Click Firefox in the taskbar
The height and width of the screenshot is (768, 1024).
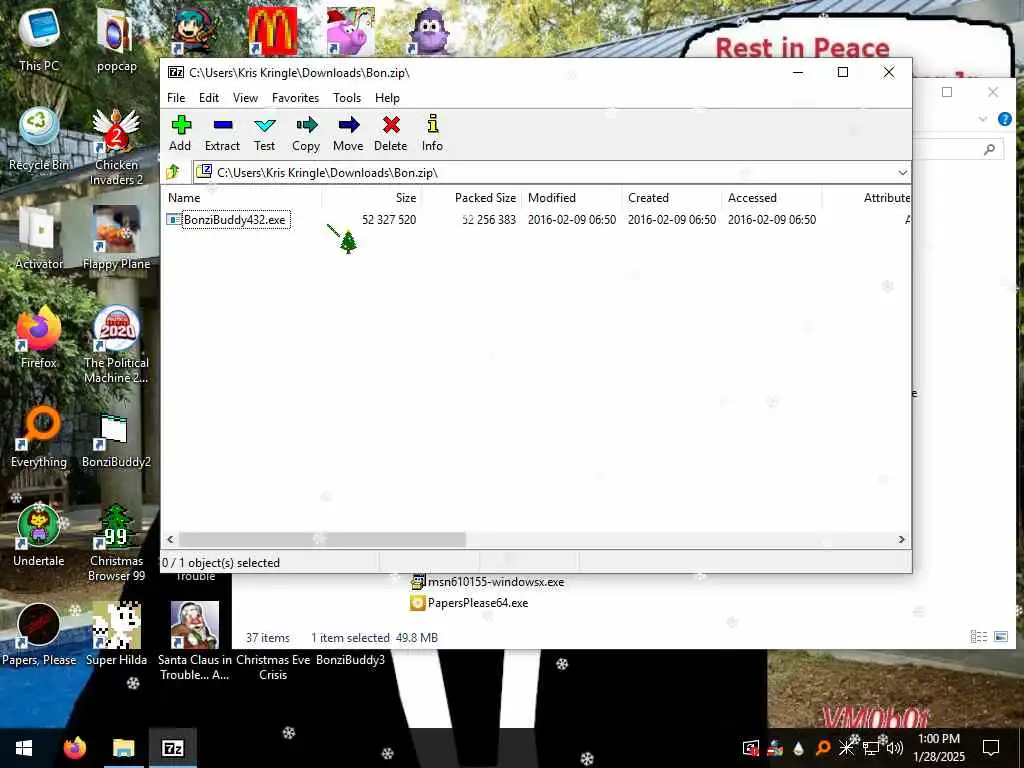click(74, 748)
